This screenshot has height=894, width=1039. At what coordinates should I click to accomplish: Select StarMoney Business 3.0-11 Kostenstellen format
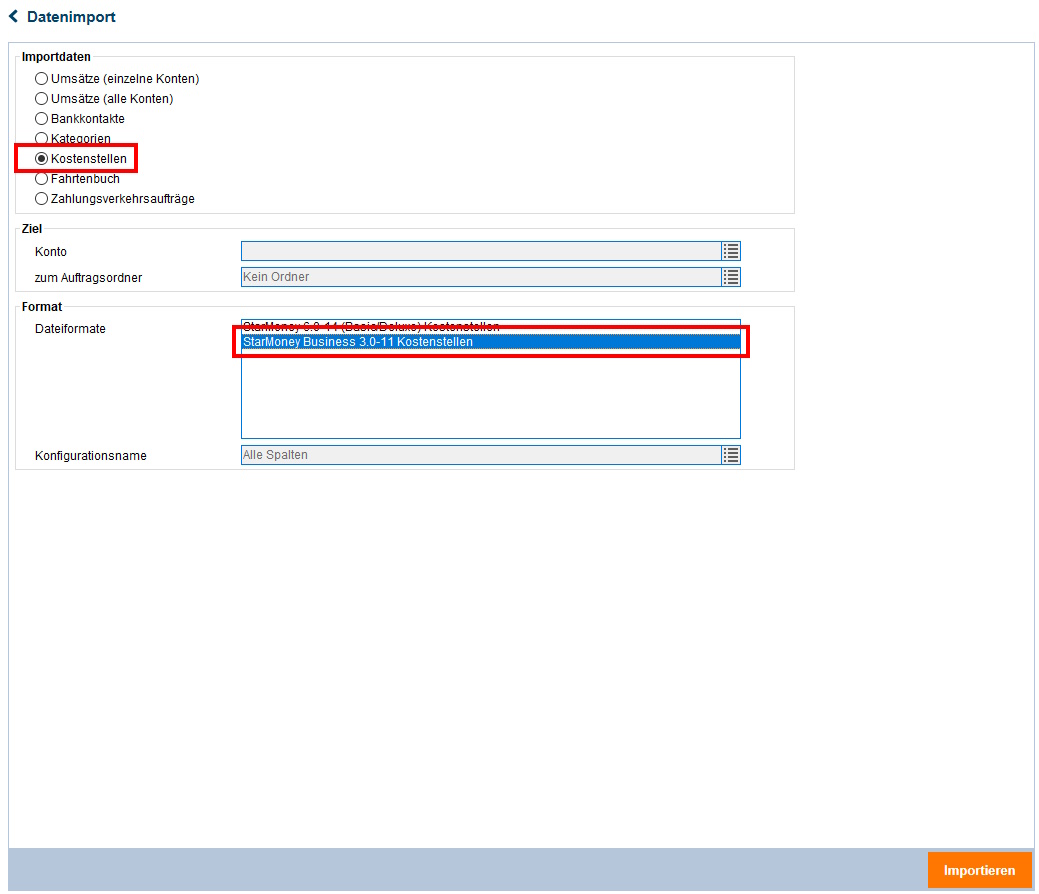tap(491, 342)
